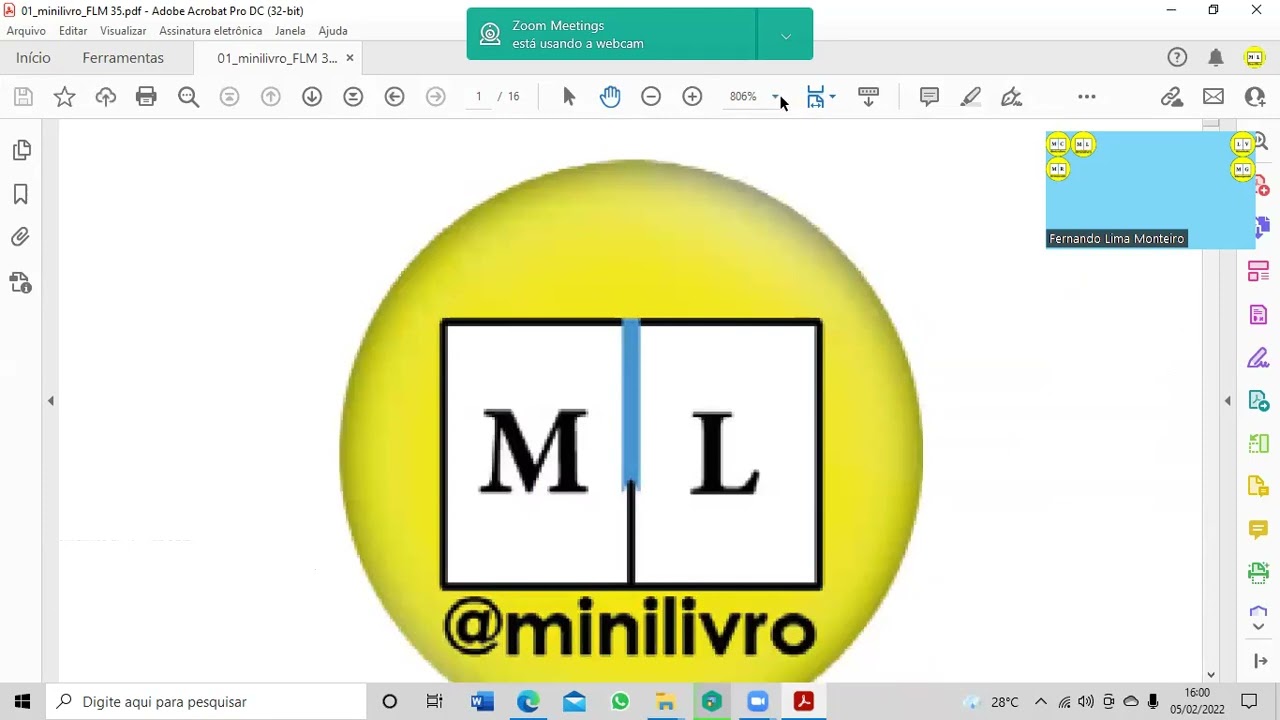Open the Export PDF tool in right pane
The width and height of the screenshot is (1280, 720).
[x=1258, y=401]
